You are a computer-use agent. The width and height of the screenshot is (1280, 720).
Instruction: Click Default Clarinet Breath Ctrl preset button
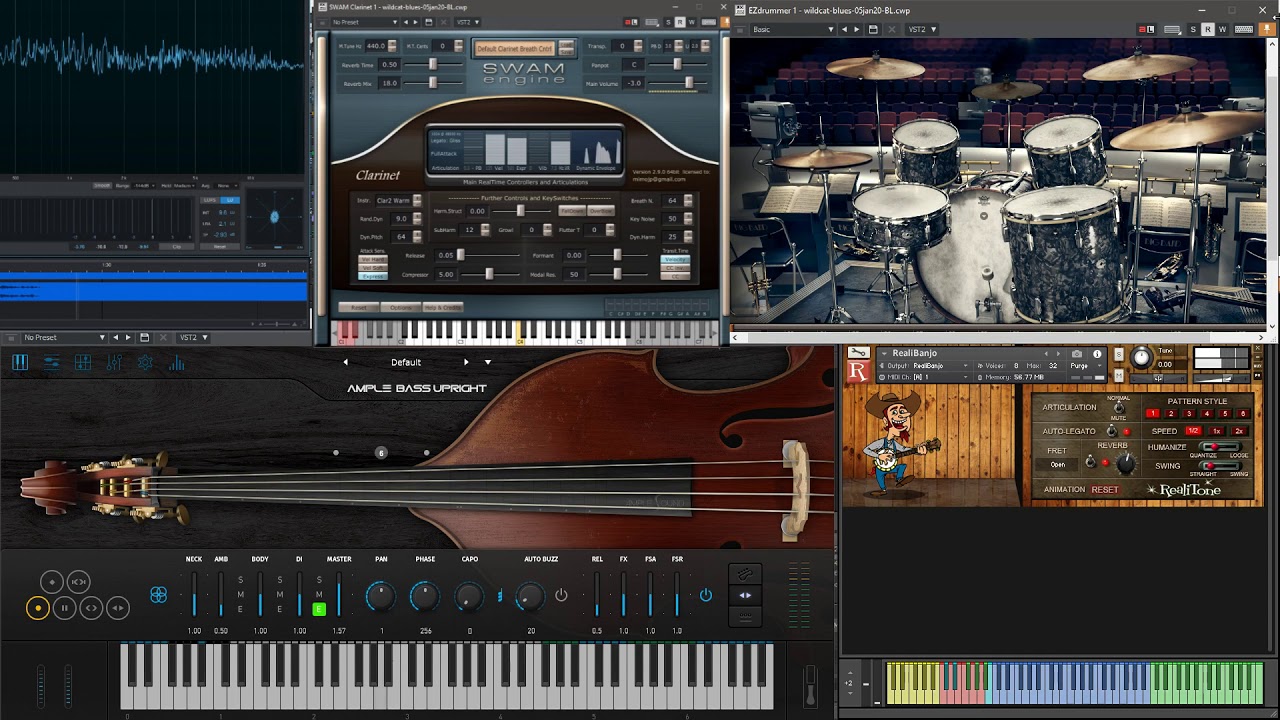click(514, 48)
